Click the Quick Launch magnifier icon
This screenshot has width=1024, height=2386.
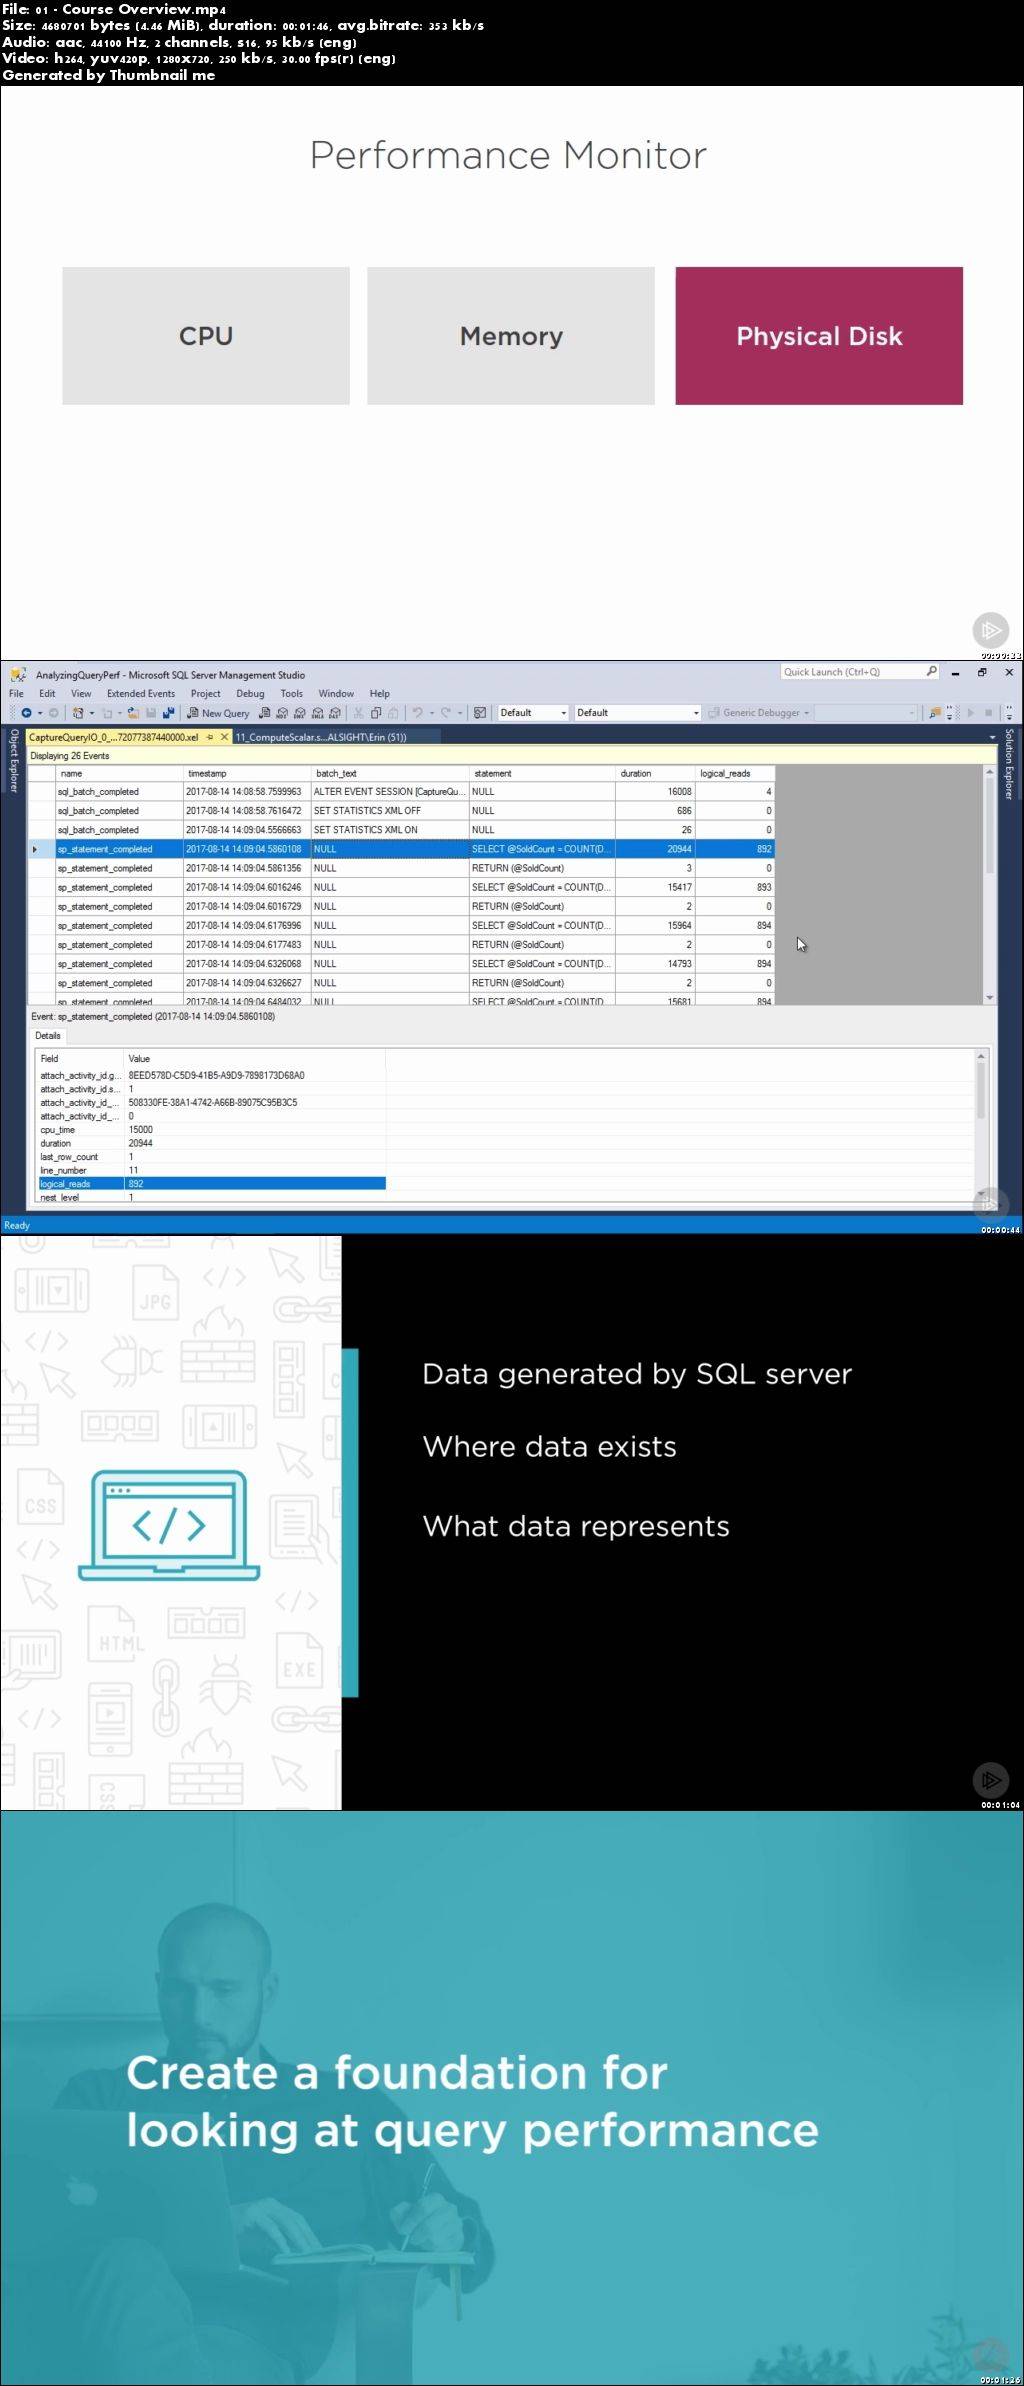[x=931, y=672]
